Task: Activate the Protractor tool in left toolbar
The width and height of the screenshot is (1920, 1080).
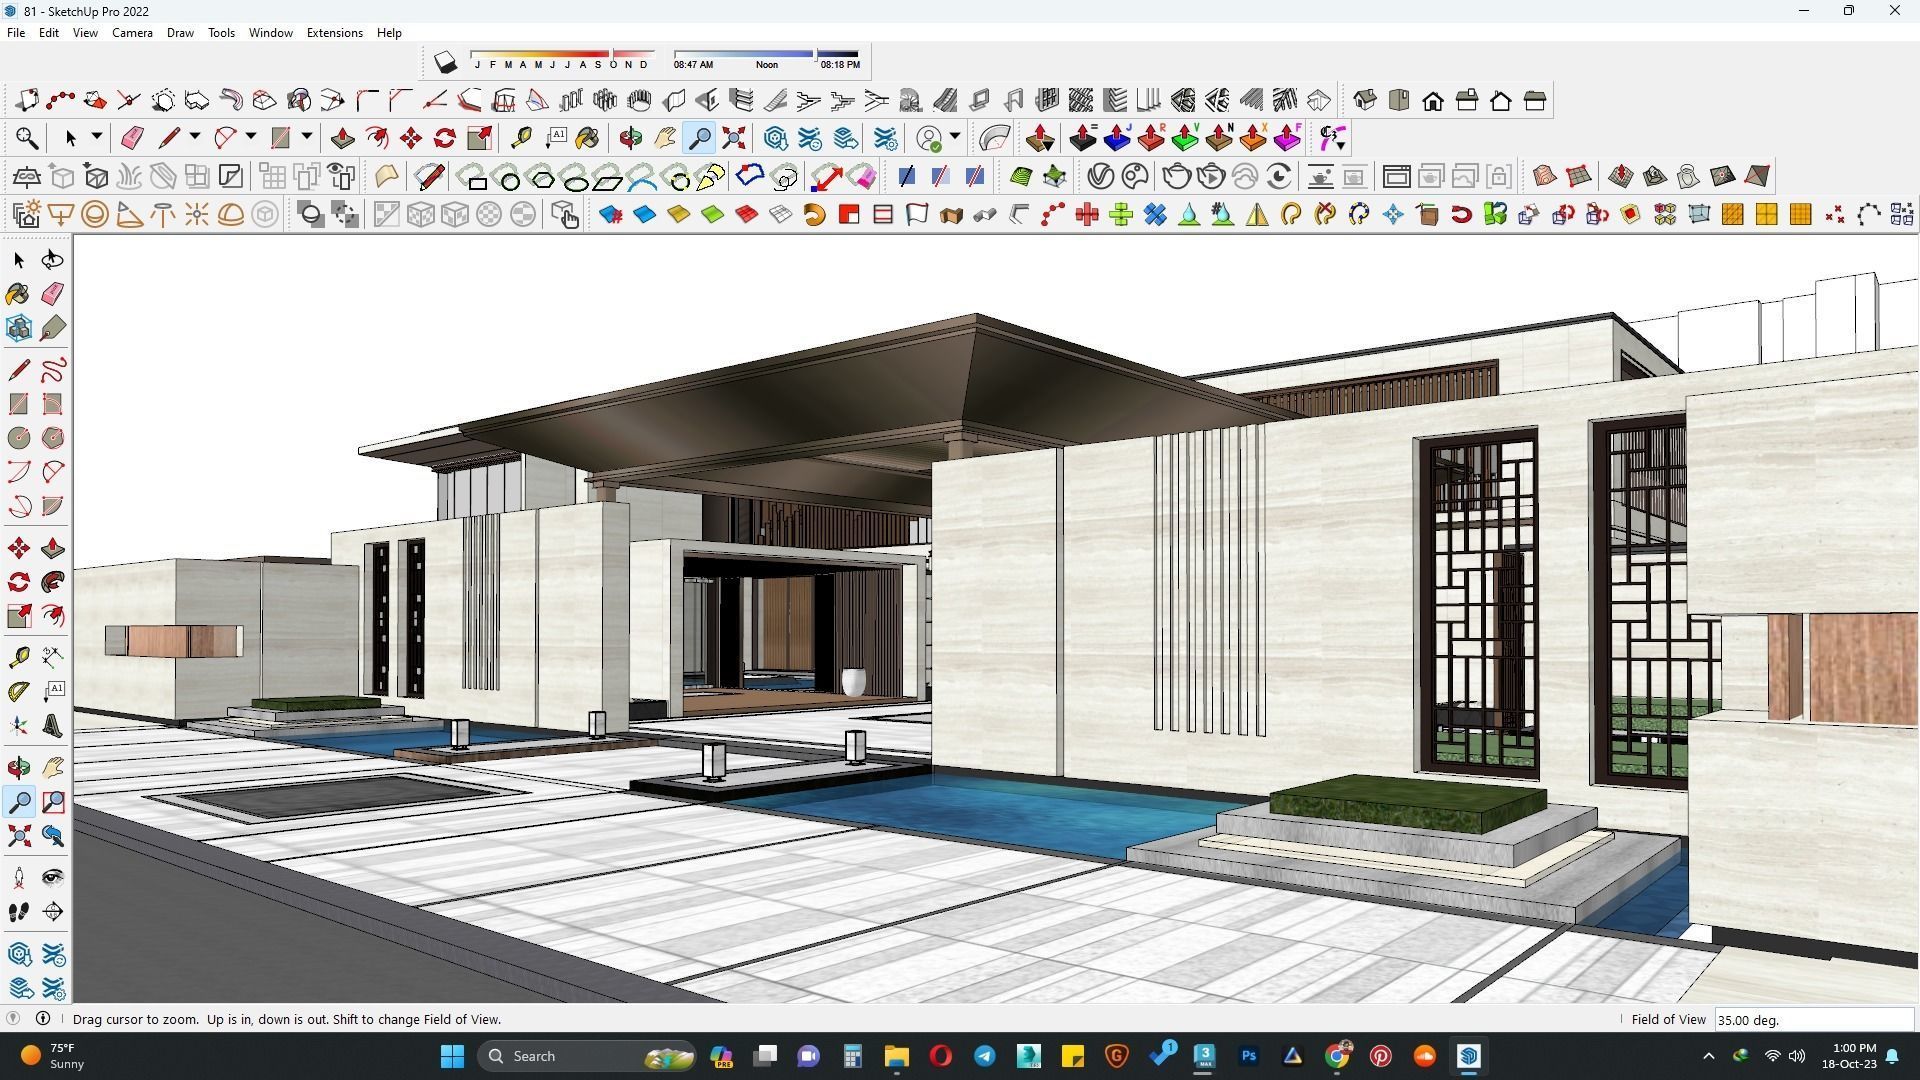Action: tap(18, 692)
